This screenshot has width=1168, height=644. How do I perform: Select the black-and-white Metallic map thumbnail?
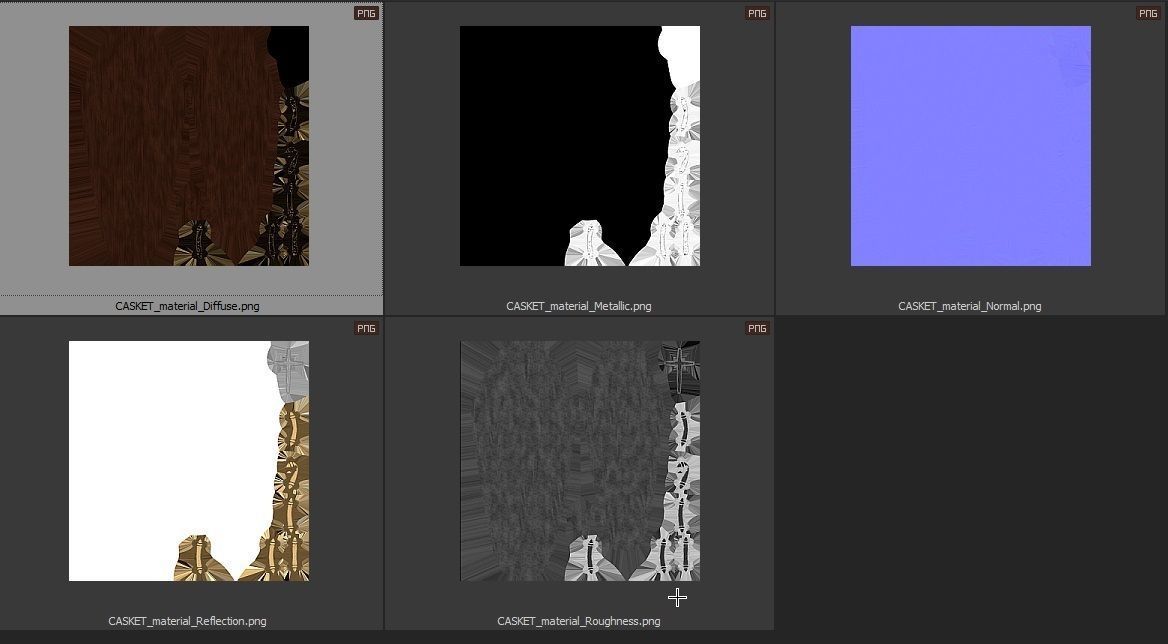pyautogui.click(x=579, y=146)
